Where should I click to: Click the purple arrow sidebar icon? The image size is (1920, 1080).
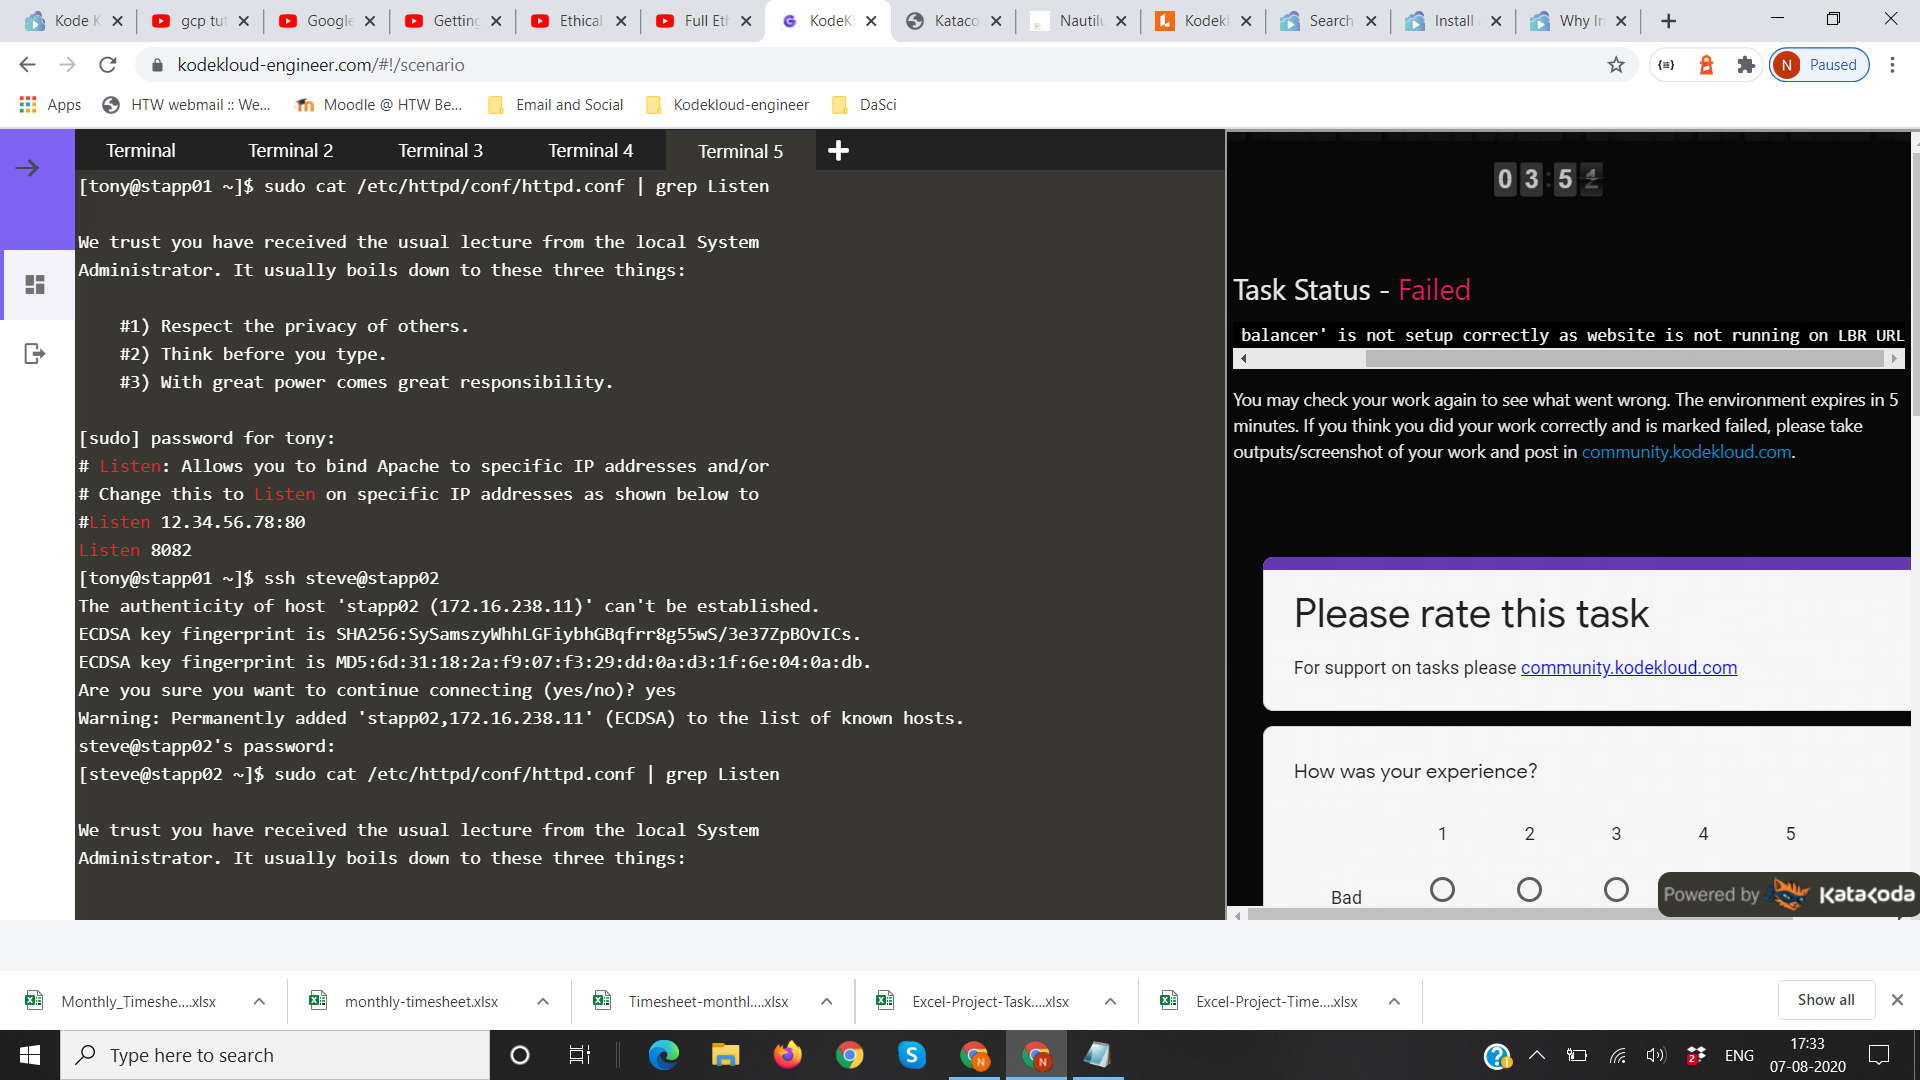28,168
